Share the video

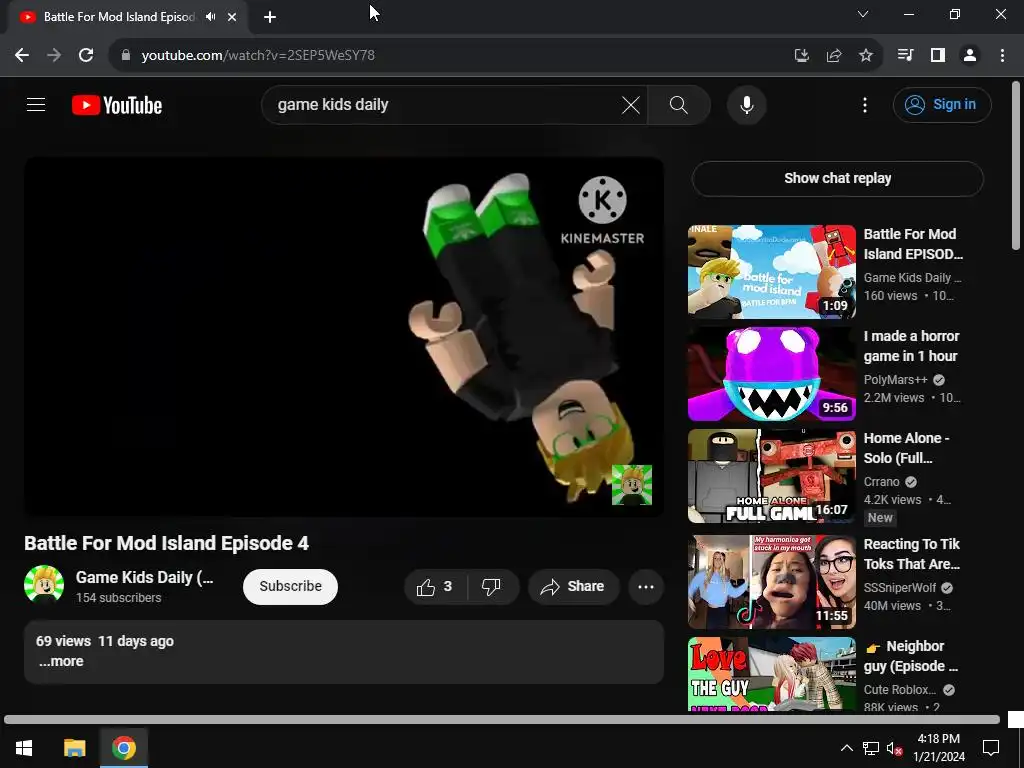coord(573,586)
